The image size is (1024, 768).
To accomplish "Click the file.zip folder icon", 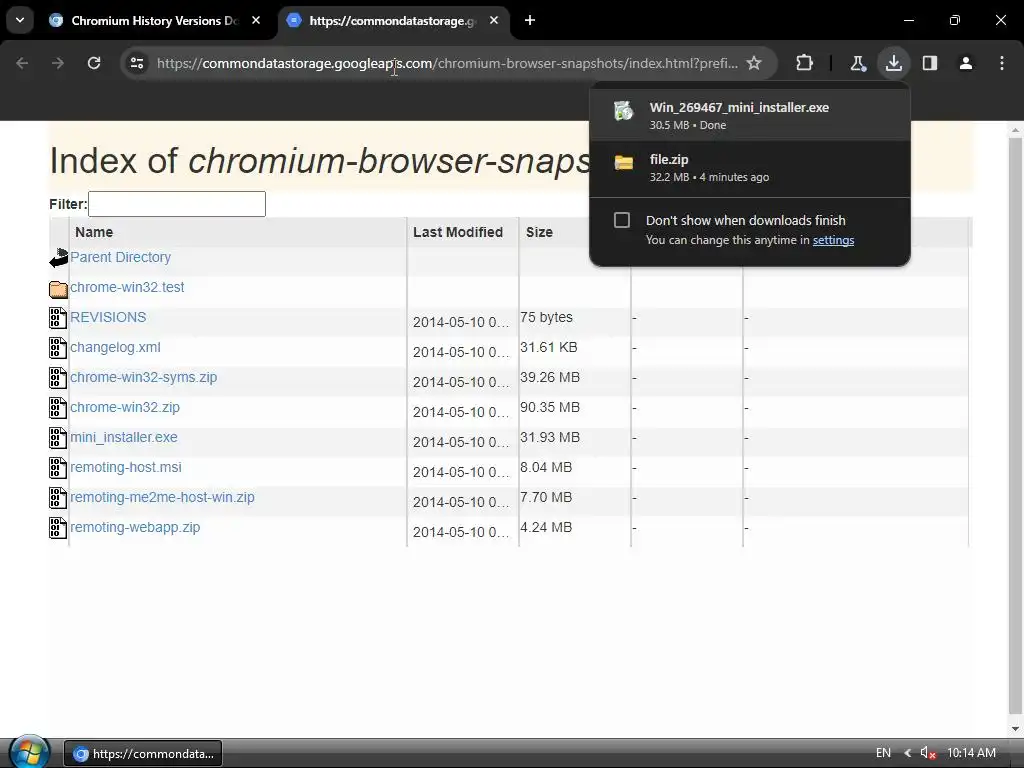I will 624,162.
